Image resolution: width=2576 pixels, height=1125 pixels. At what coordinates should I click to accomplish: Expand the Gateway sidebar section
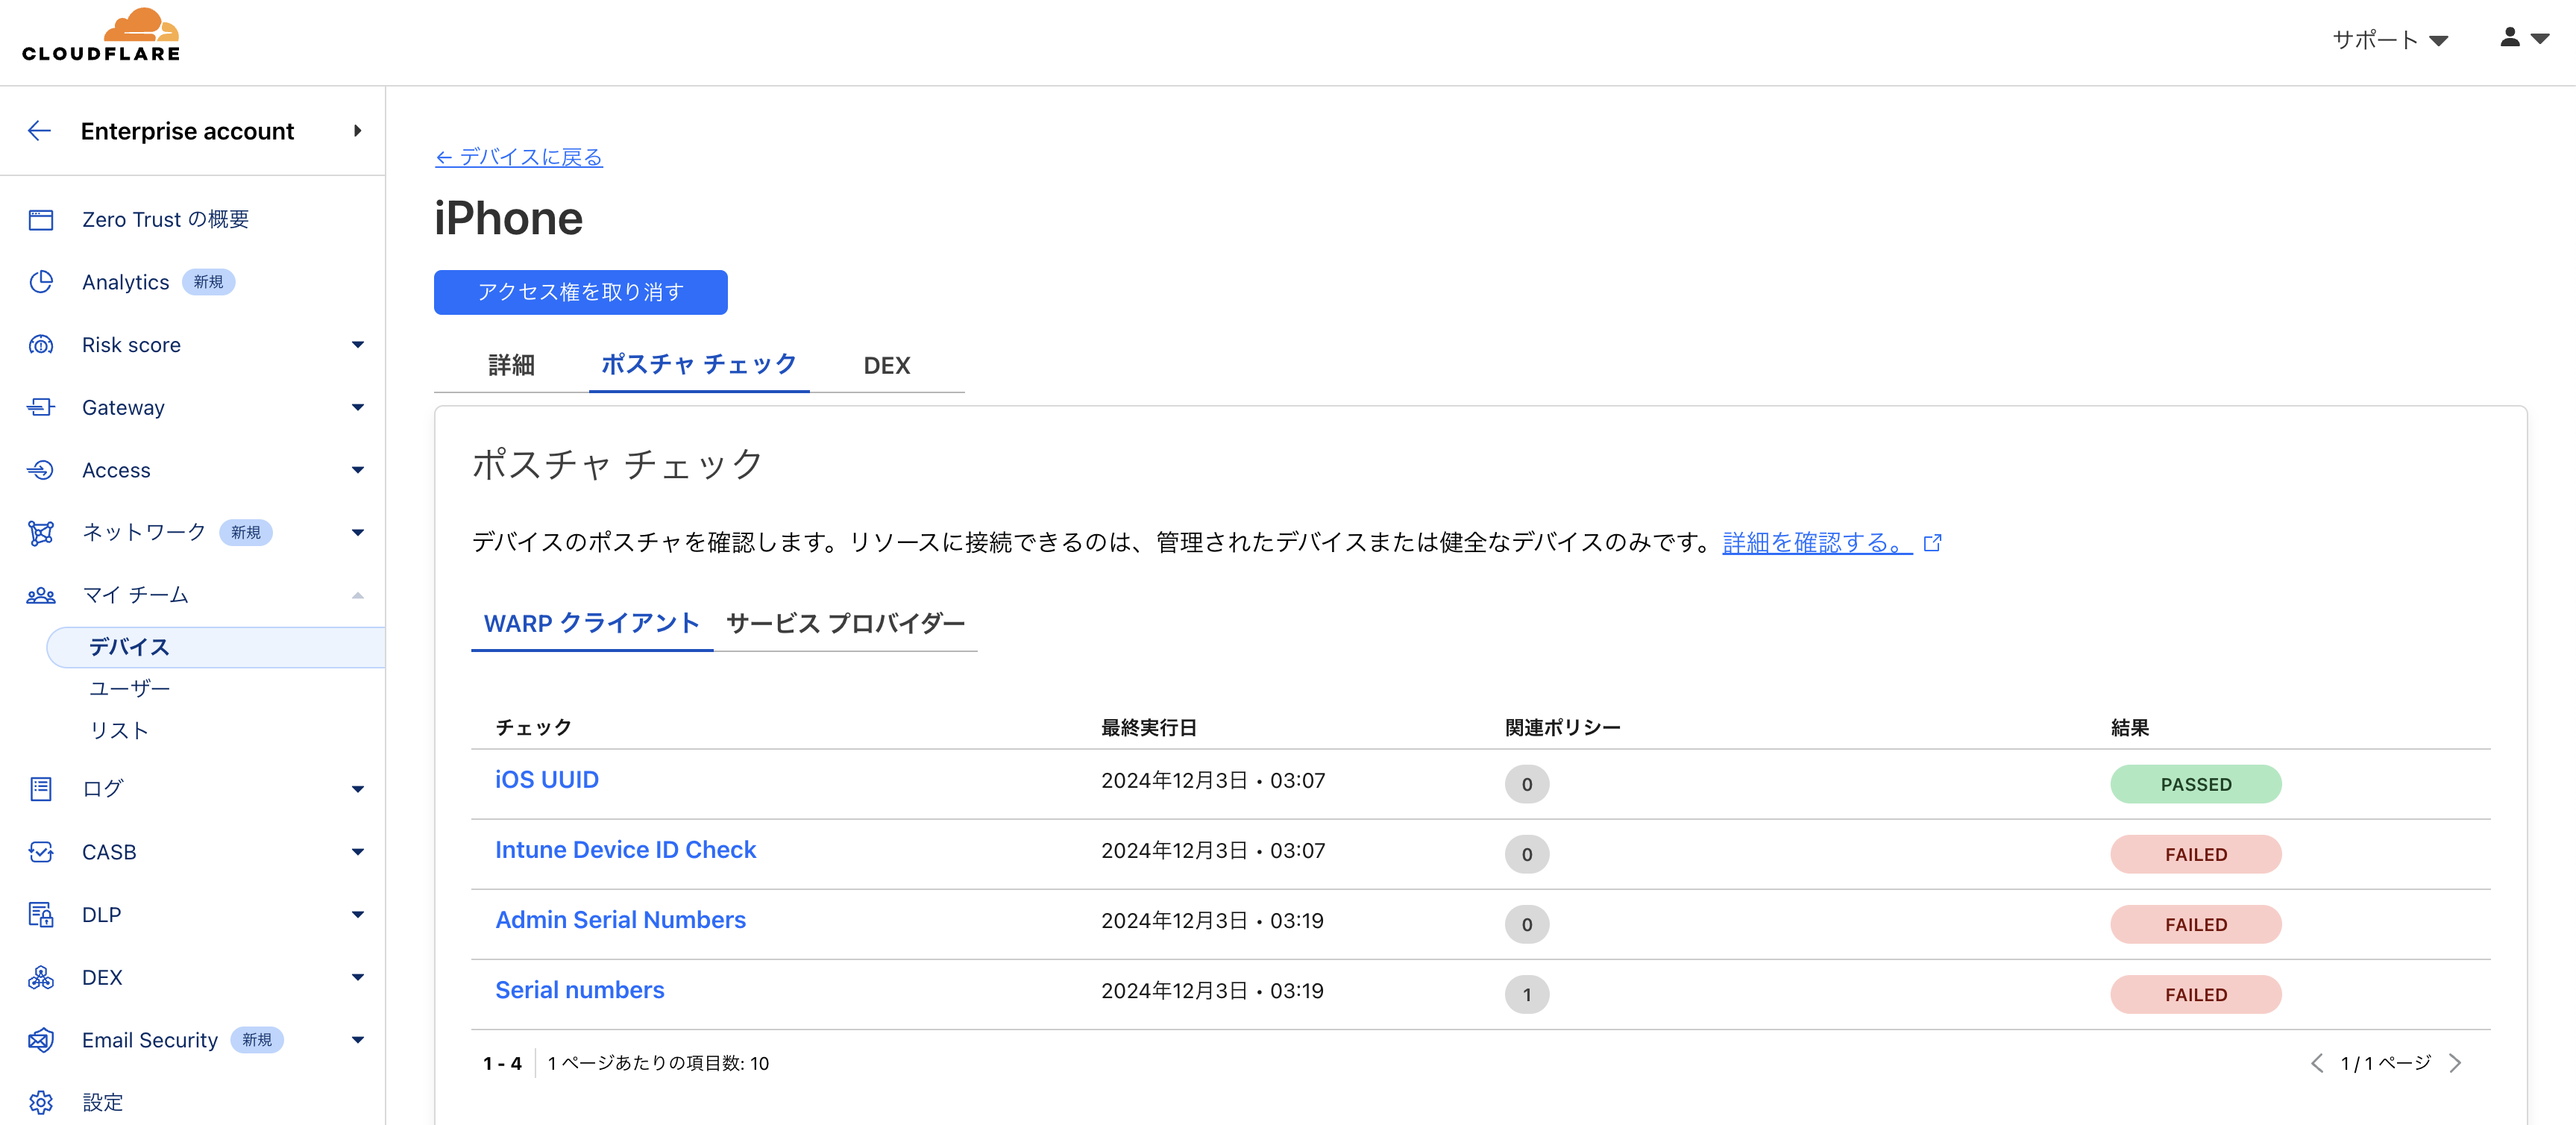pyautogui.click(x=357, y=407)
